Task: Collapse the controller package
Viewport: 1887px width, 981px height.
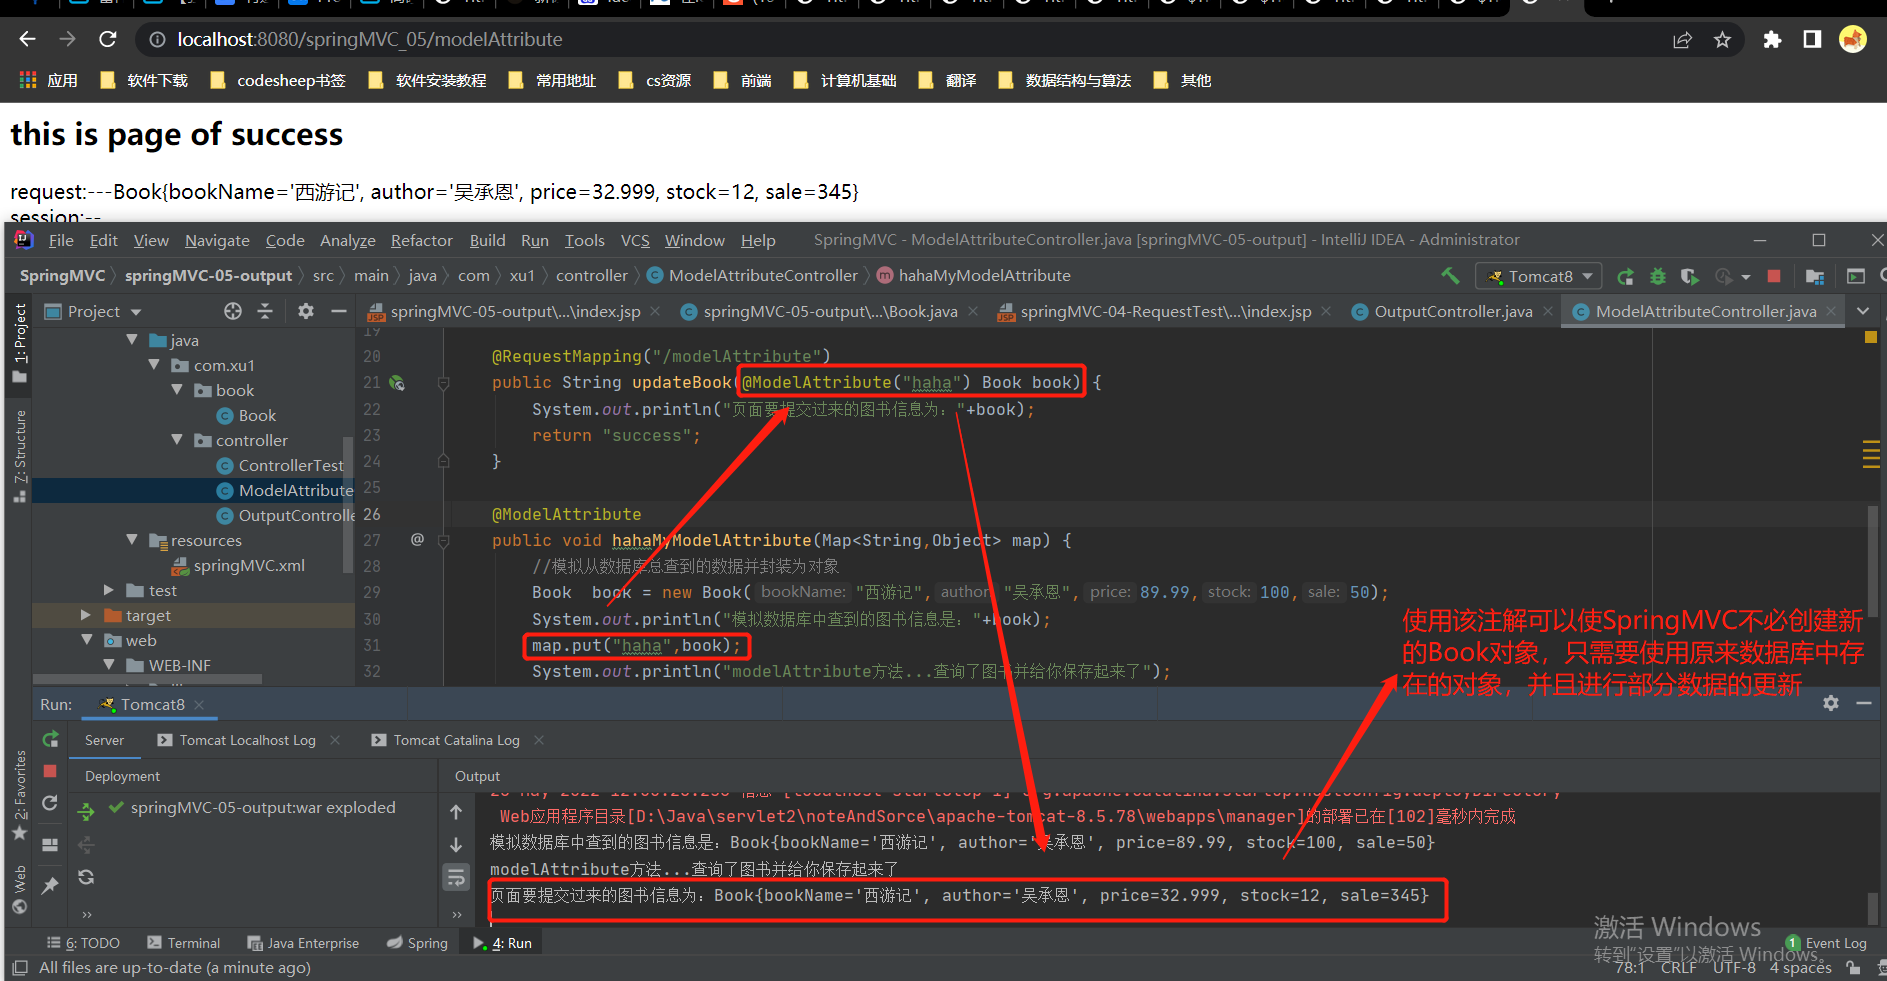Action: 177,440
